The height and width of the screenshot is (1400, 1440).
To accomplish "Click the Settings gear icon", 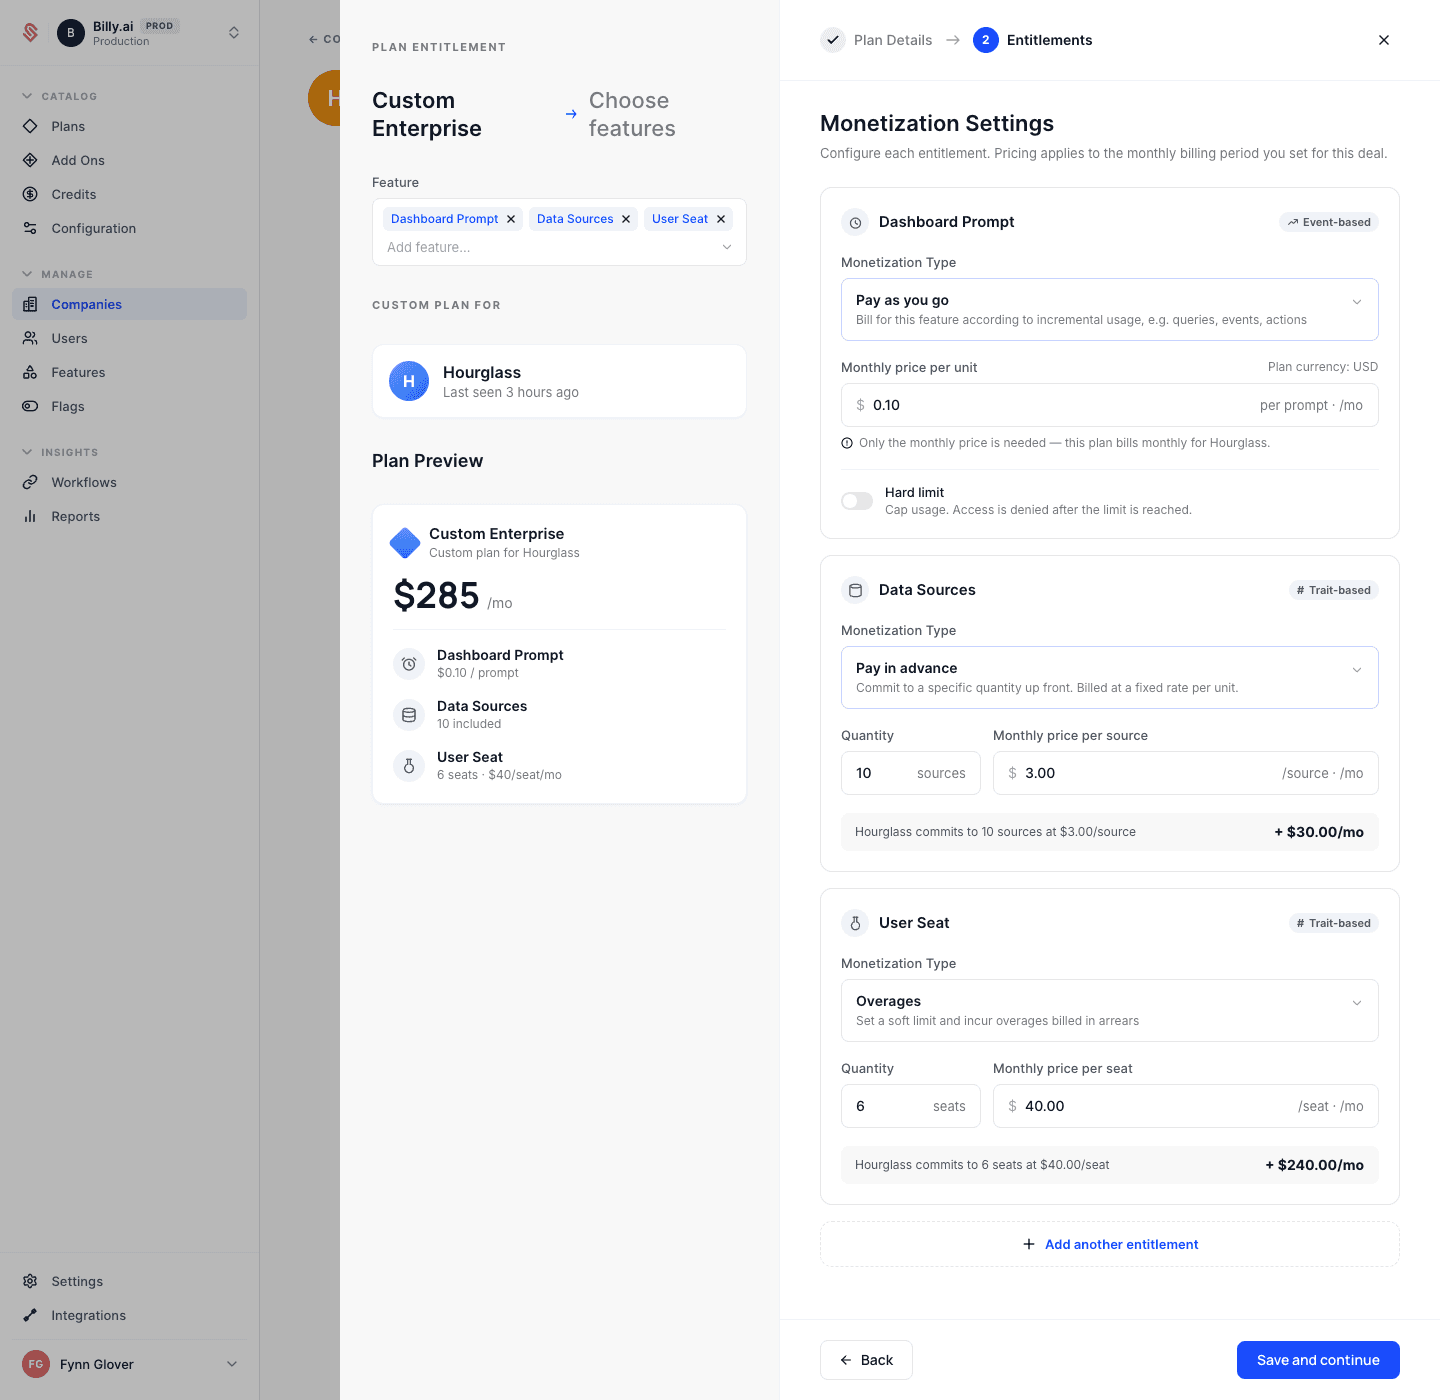I will coord(30,1281).
